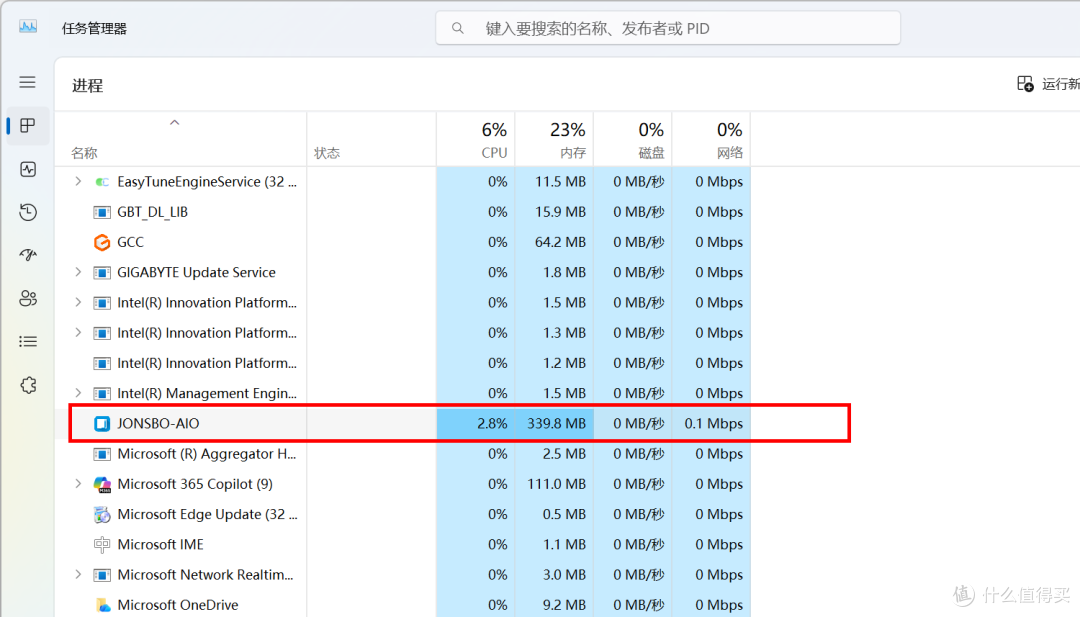Click the 2.8% CPU value of JONSBO-AIO
1080x617 pixels.
[x=492, y=423]
